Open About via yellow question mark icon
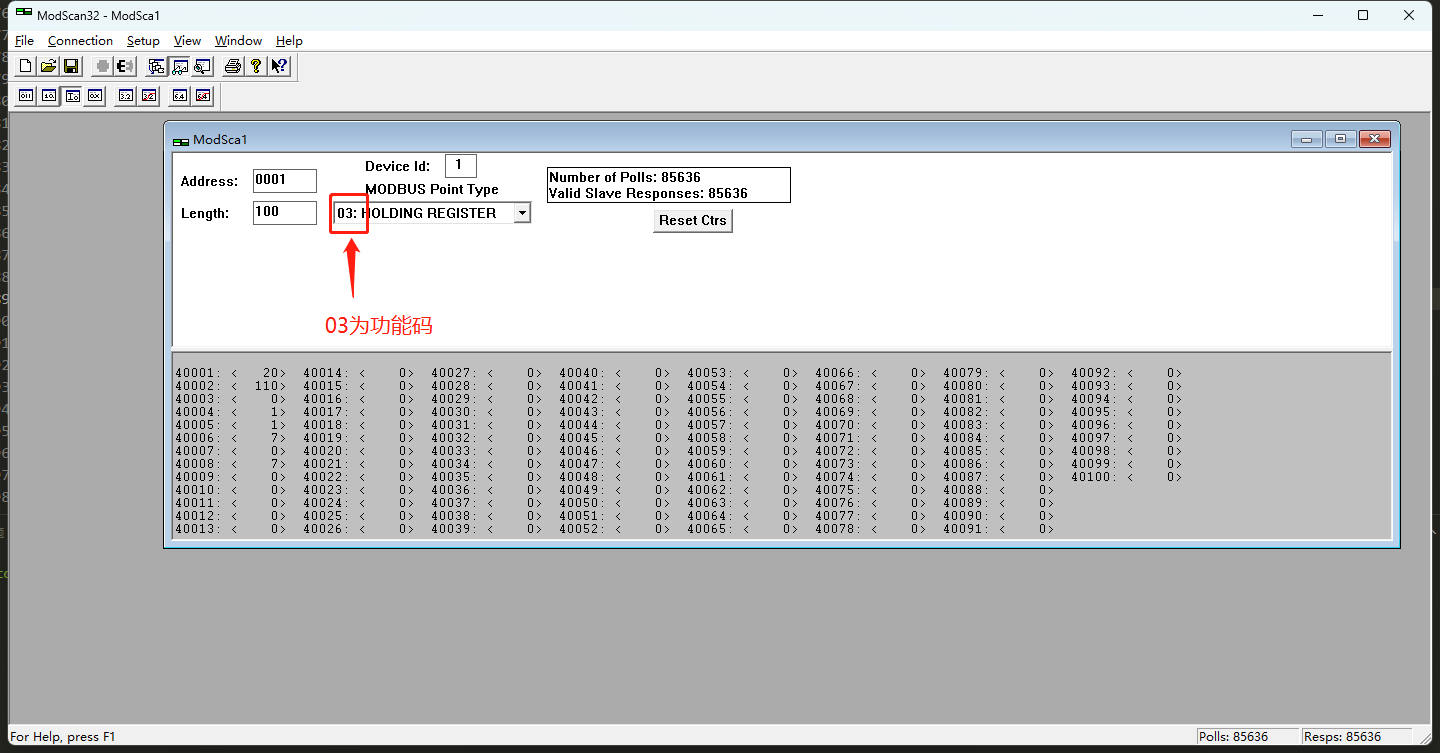This screenshot has width=1440, height=753. [256, 66]
